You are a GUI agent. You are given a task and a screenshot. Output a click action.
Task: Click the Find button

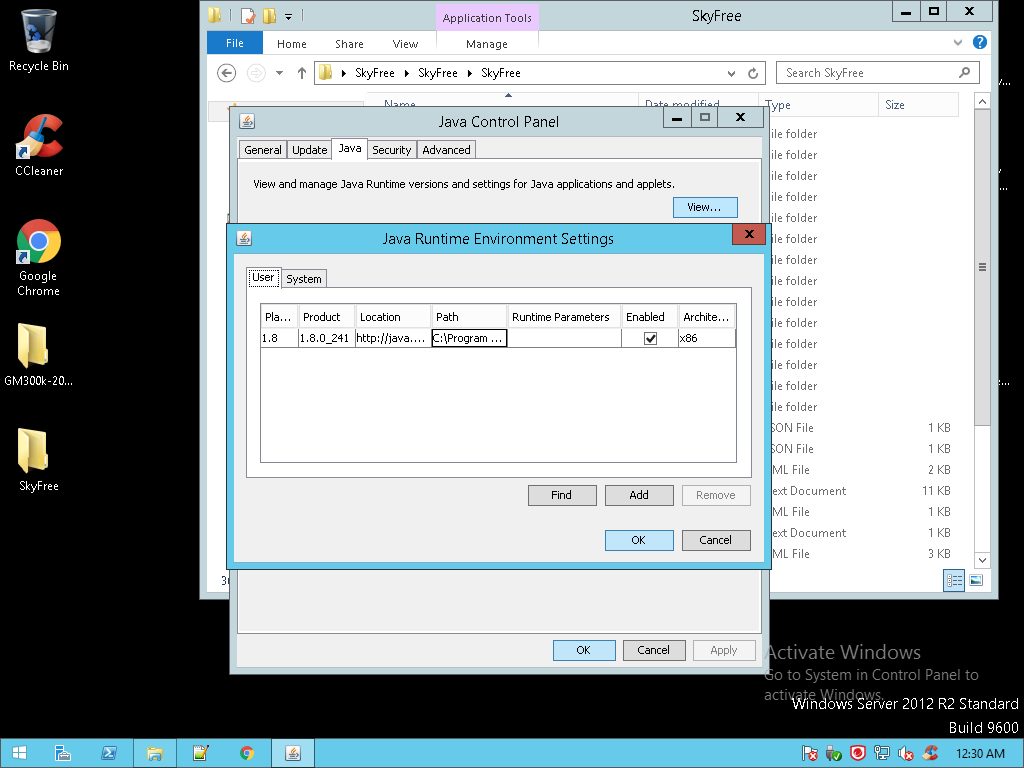click(x=562, y=495)
